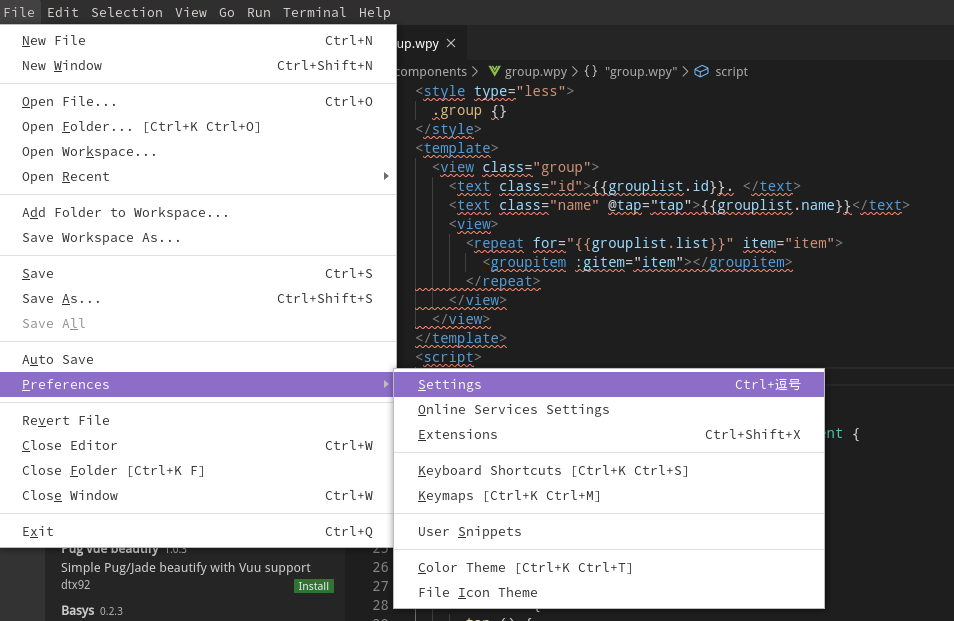
Task: Open Online Services Settings
Action: click(514, 409)
